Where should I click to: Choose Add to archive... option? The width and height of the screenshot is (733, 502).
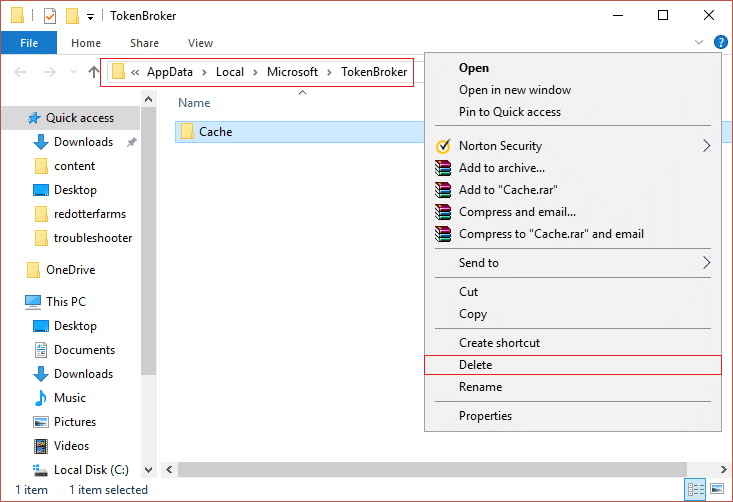tap(573, 168)
